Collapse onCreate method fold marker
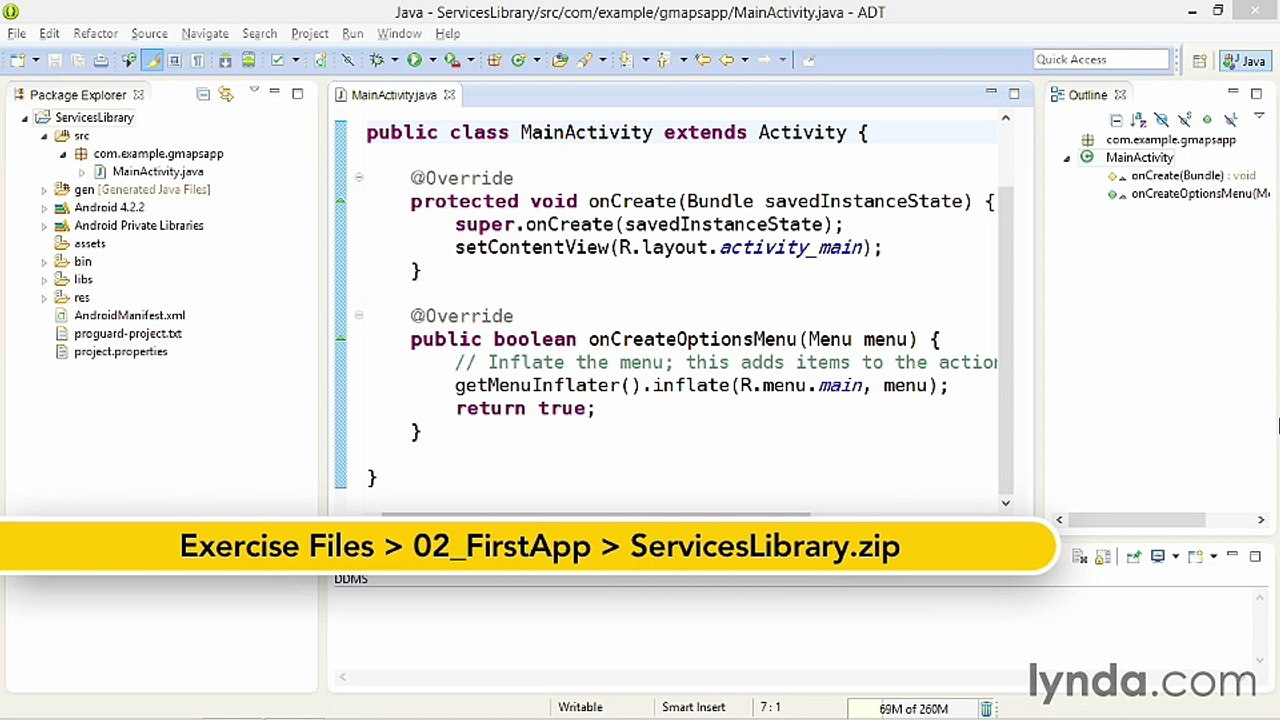Viewport: 1280px width, 720px height. [x=358, y=178]
